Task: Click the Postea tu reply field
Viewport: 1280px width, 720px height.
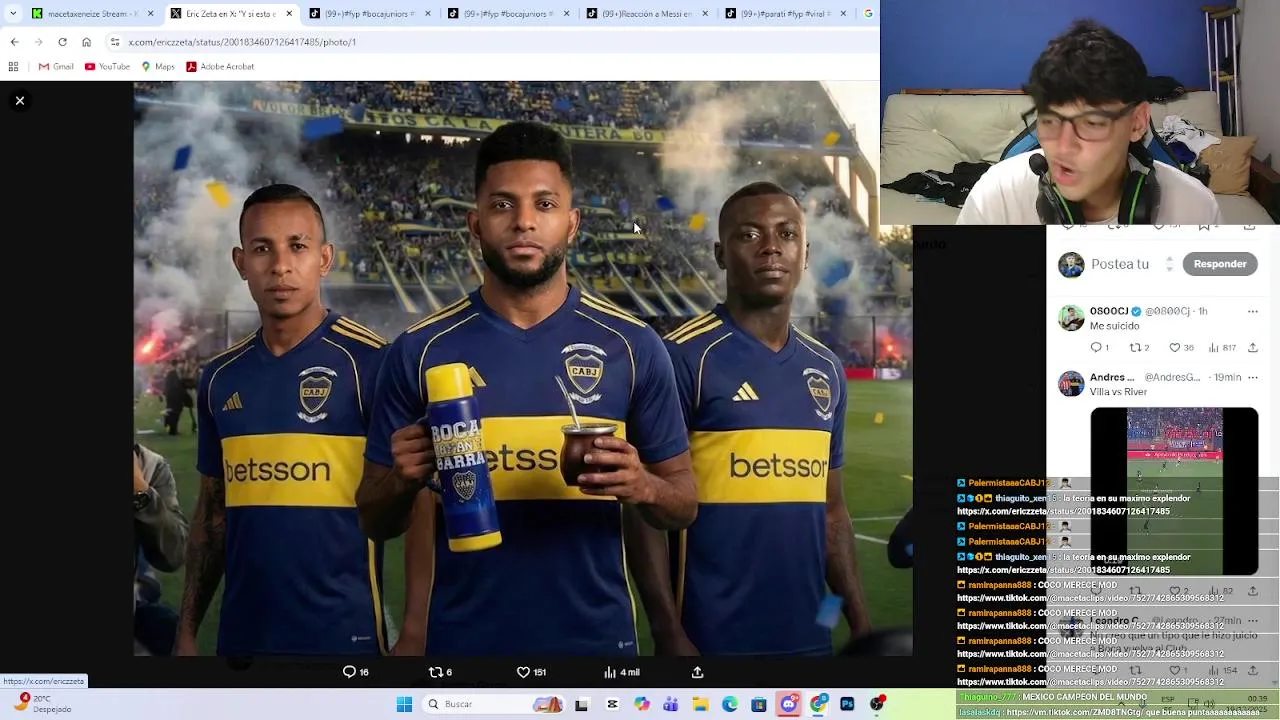Action: (x=1120, y=264)
